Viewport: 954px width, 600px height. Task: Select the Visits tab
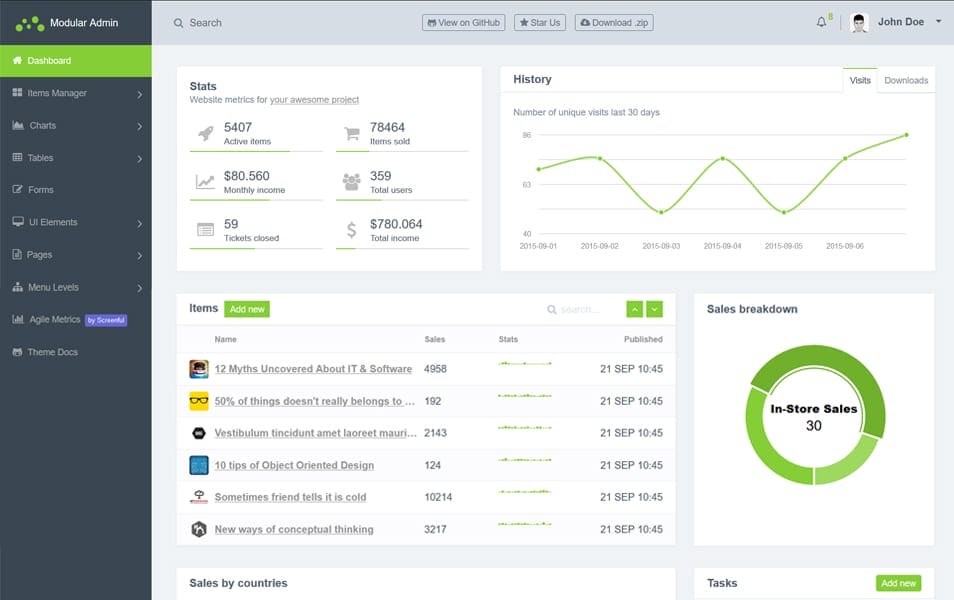(x=860, y=80)
